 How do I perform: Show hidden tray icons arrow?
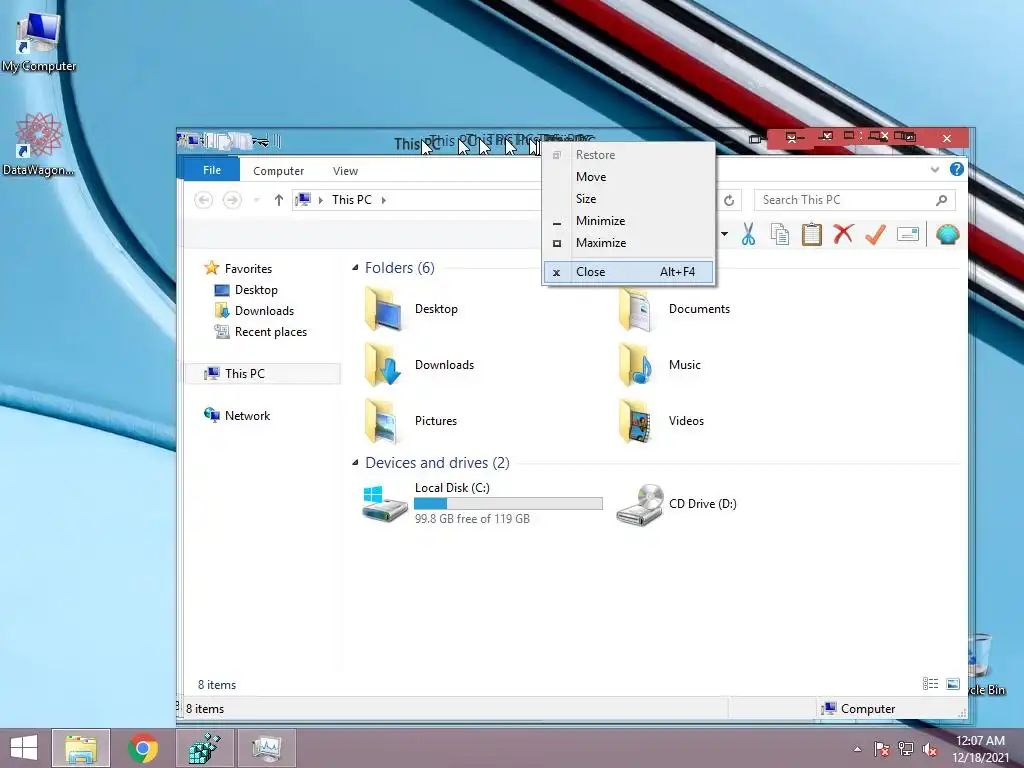pyautogui.click(x=857, y=749)
